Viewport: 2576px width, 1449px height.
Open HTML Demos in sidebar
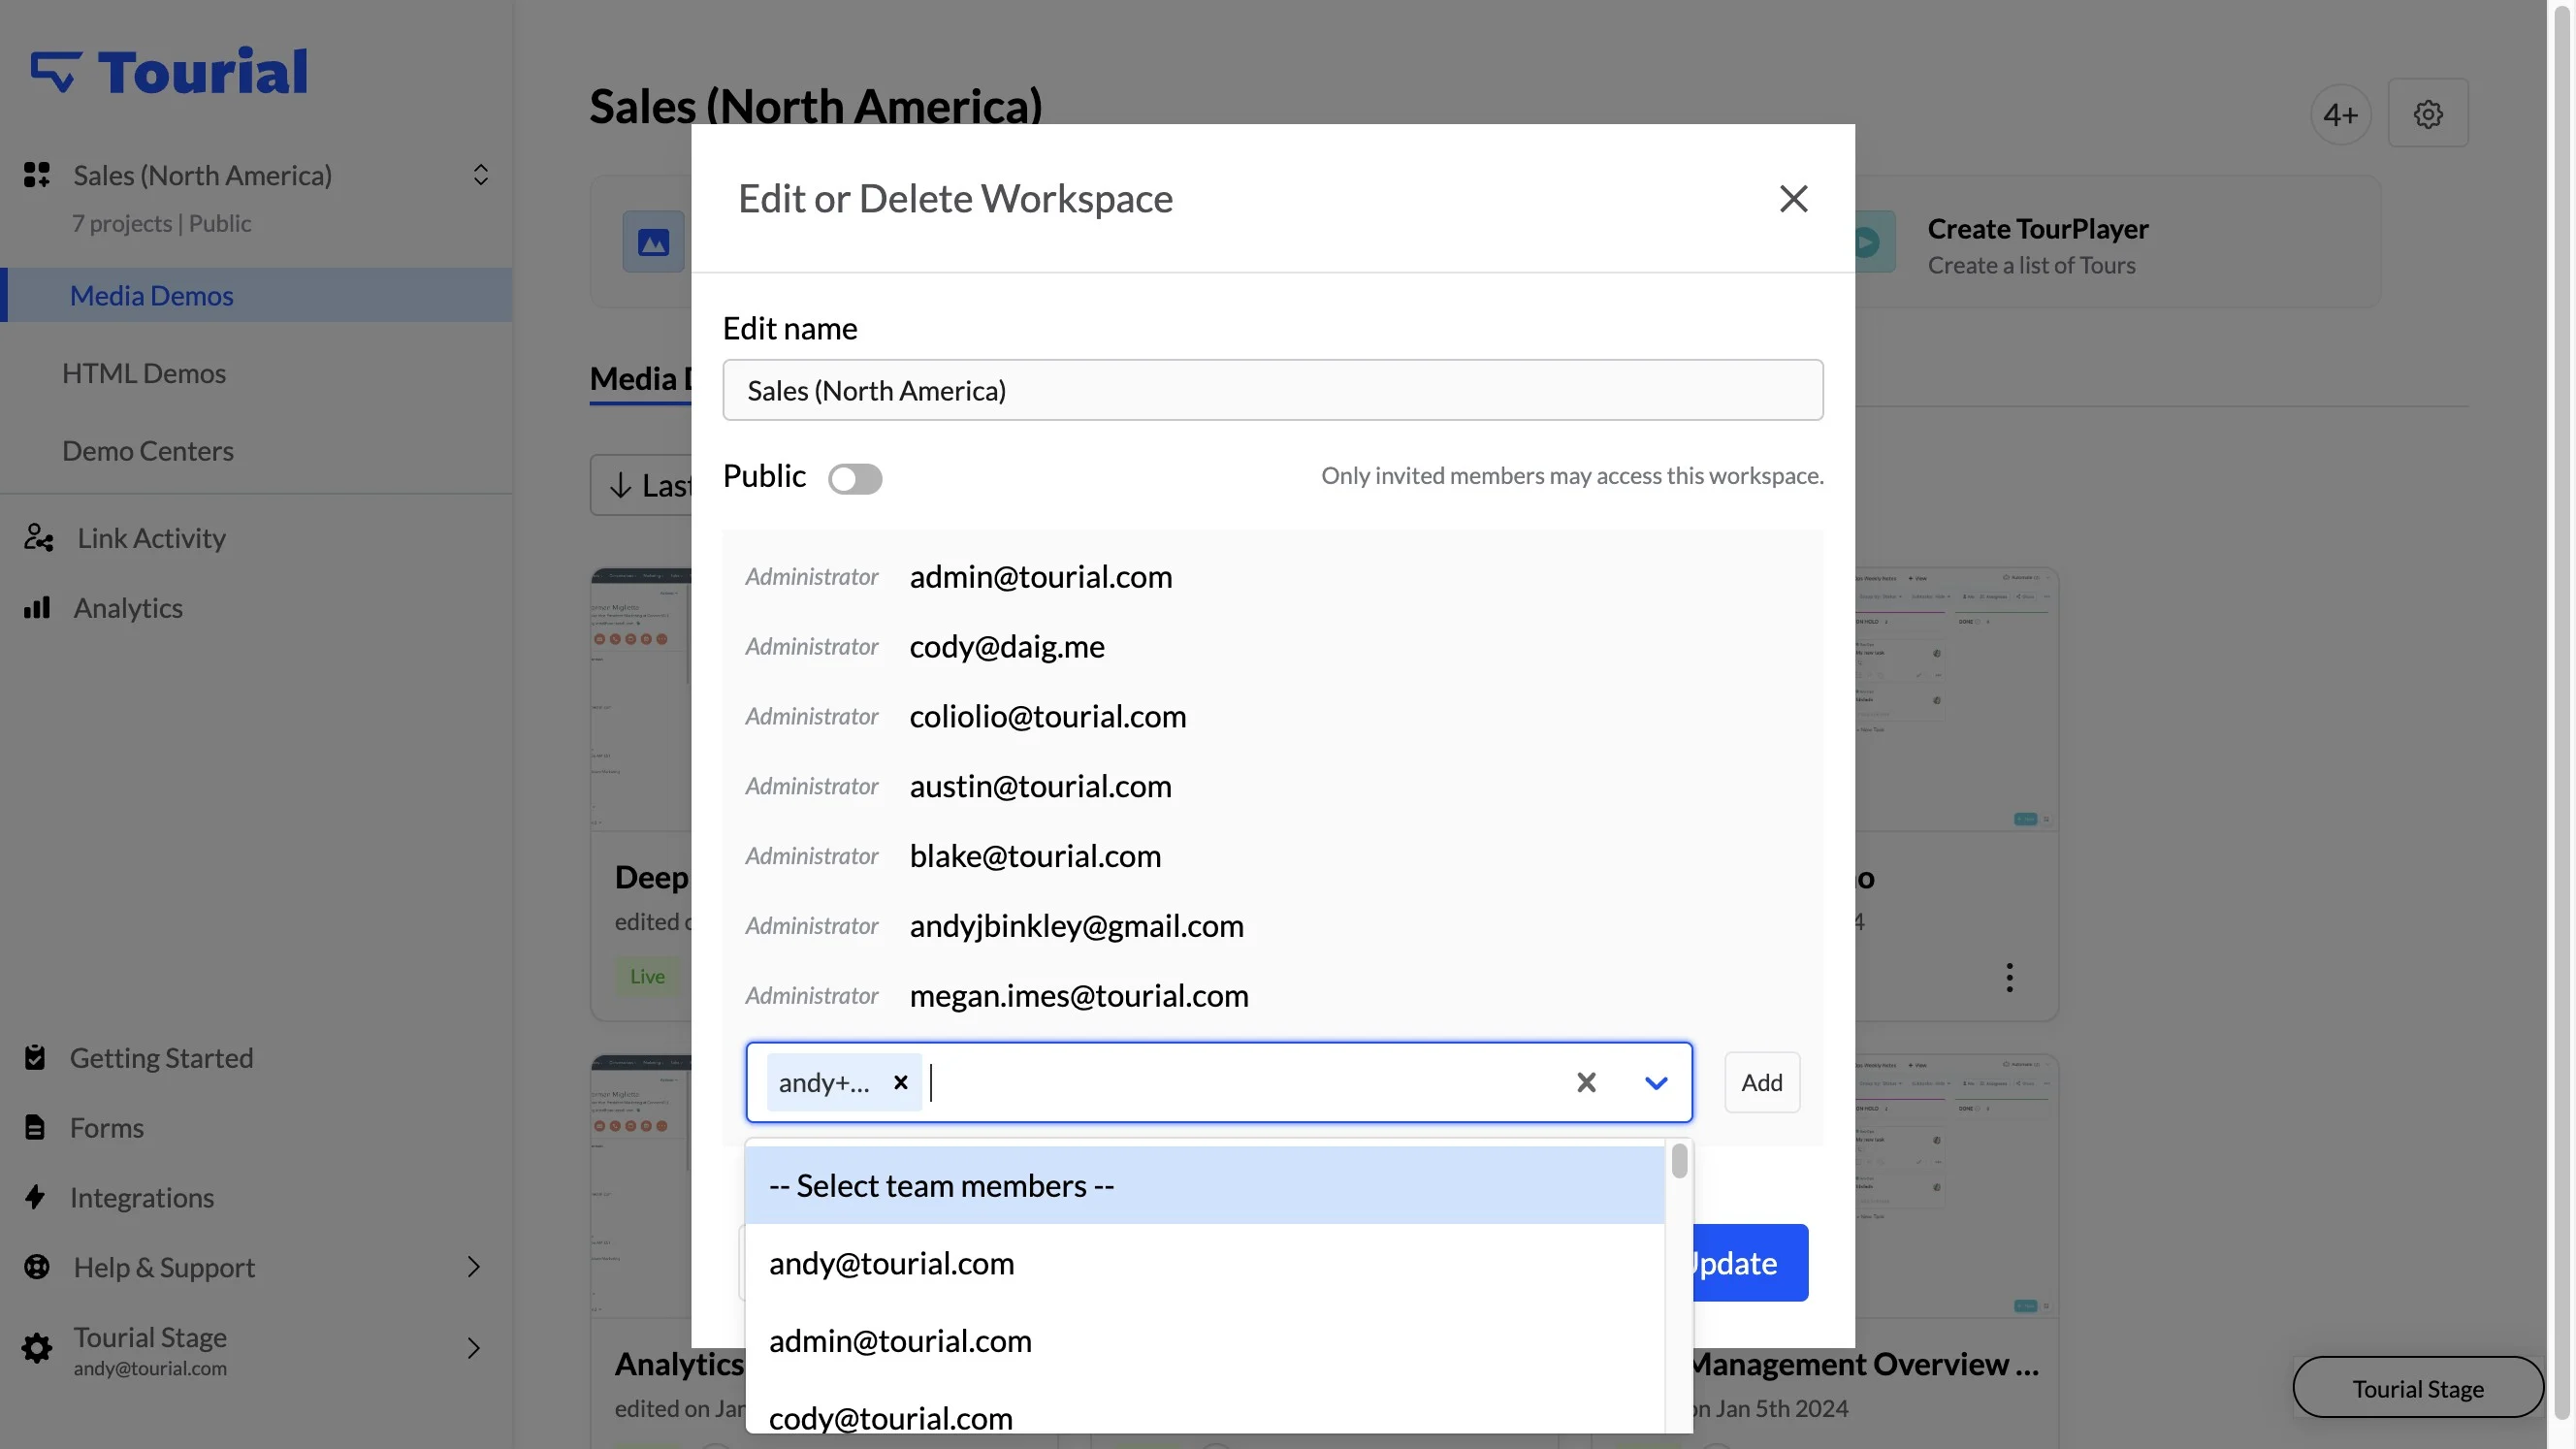pyautogui.click(x=144, y=373)
